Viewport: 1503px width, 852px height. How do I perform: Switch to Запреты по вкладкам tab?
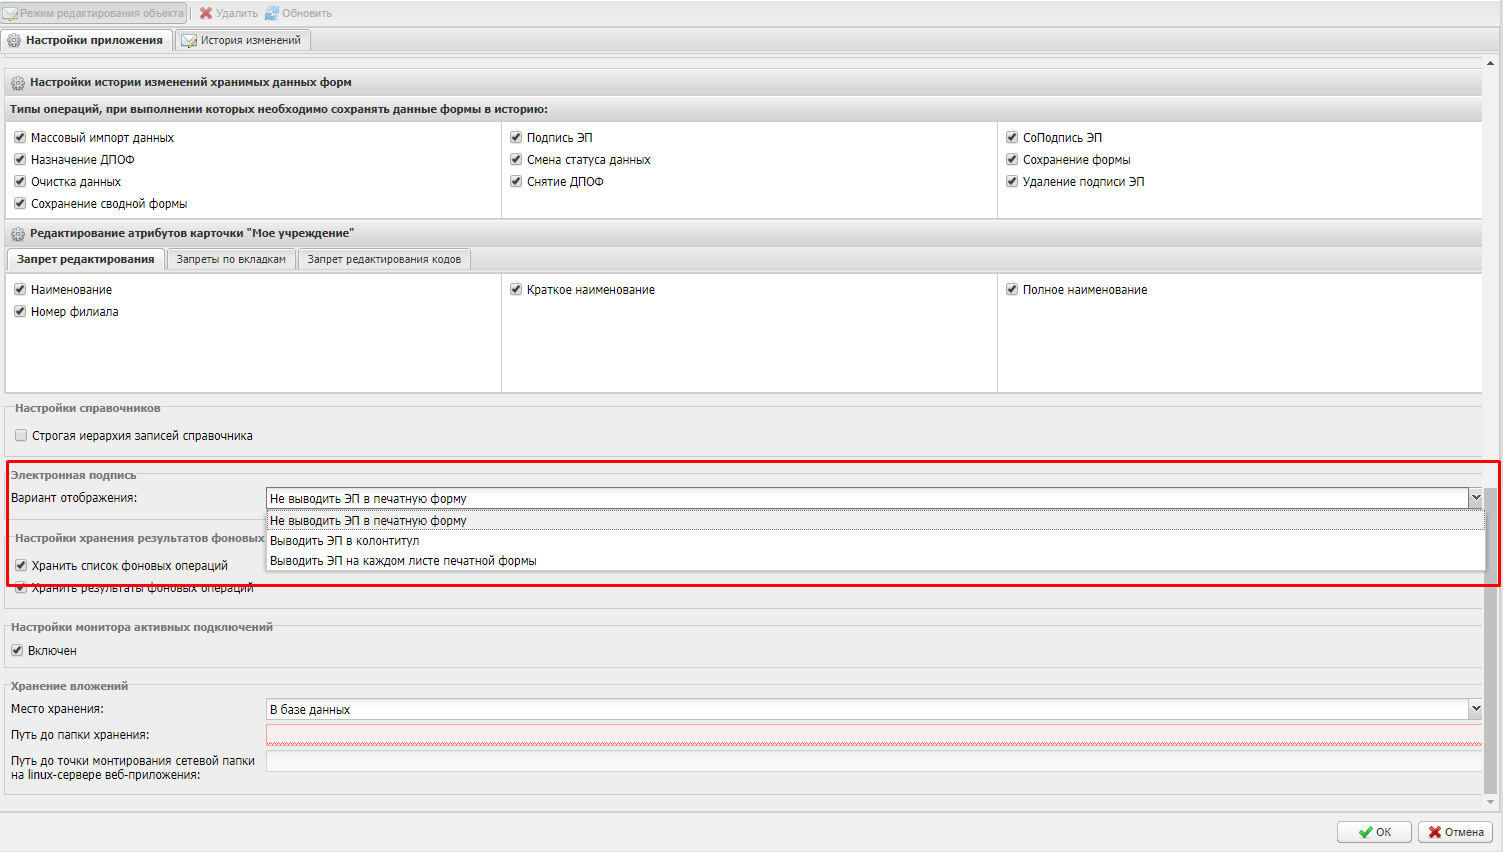[x=231, y=260]
